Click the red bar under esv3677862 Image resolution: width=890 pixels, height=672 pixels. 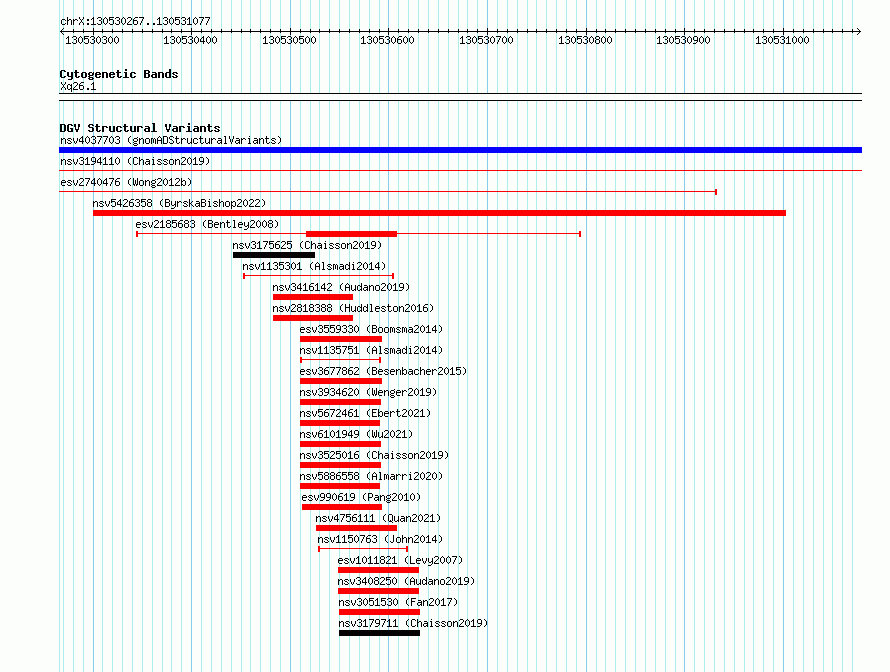[341, 381]
